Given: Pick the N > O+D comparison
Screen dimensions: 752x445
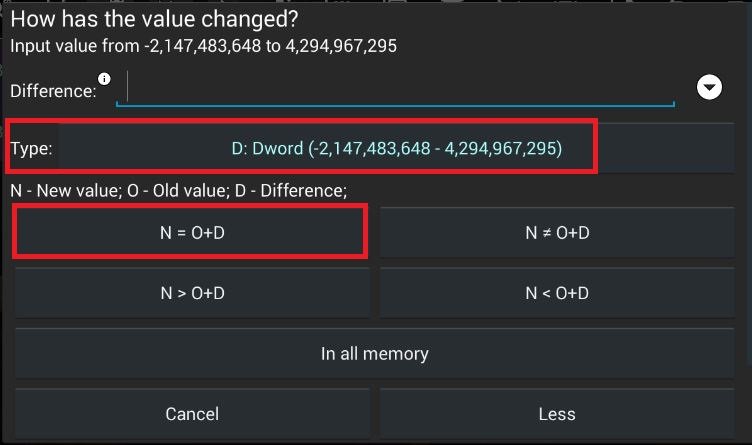Looking at the screenshot, I should (x=192, y=293).
